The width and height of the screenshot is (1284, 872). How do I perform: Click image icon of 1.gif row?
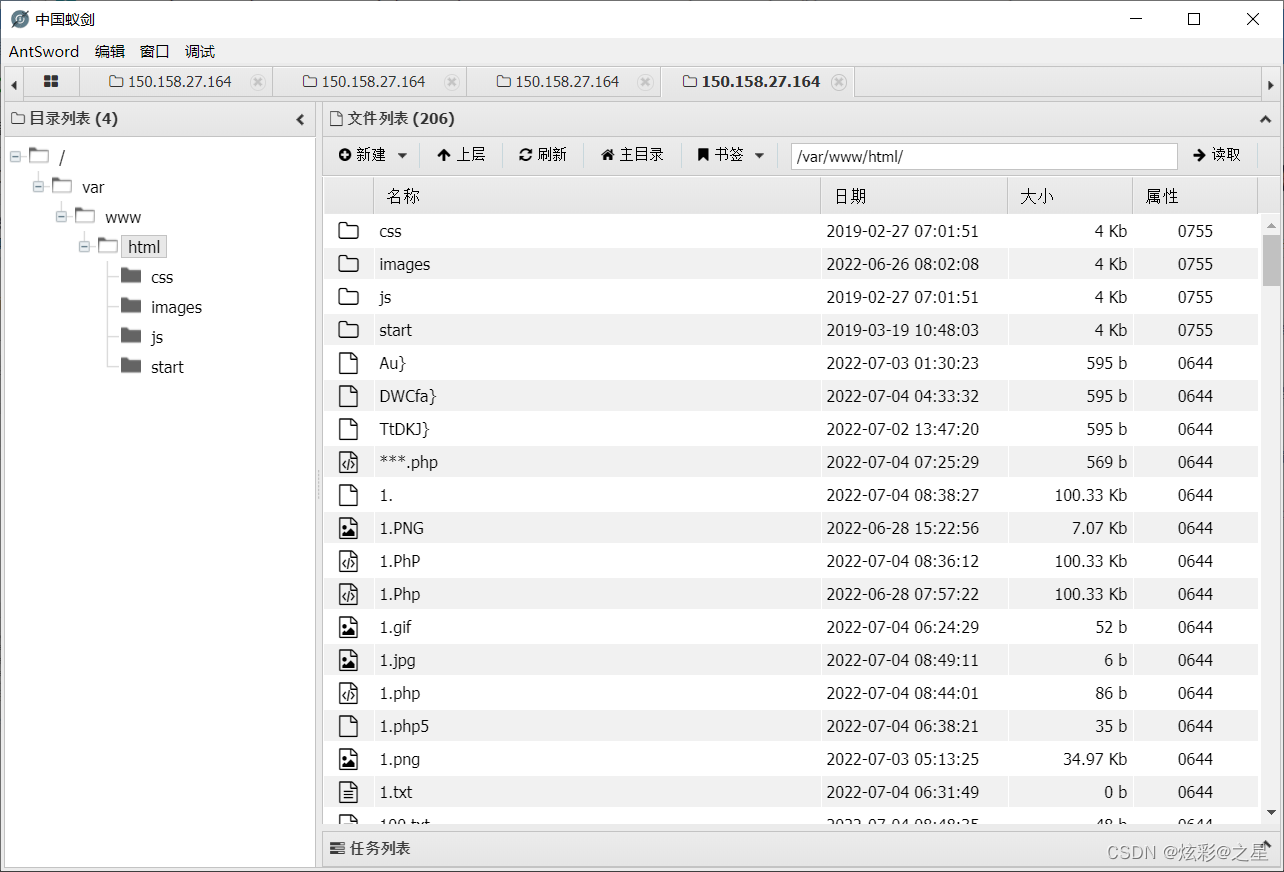coord(348,627)
